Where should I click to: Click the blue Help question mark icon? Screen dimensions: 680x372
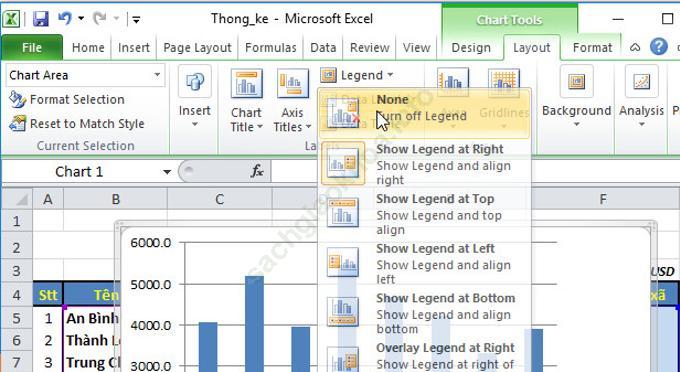tap(658, 47)
